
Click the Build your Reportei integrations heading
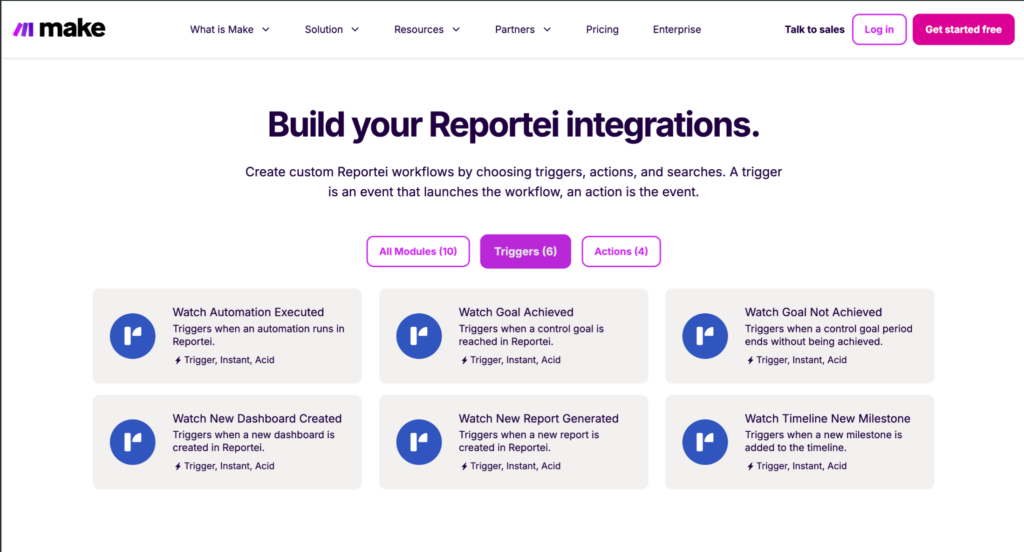click(513, 124)
